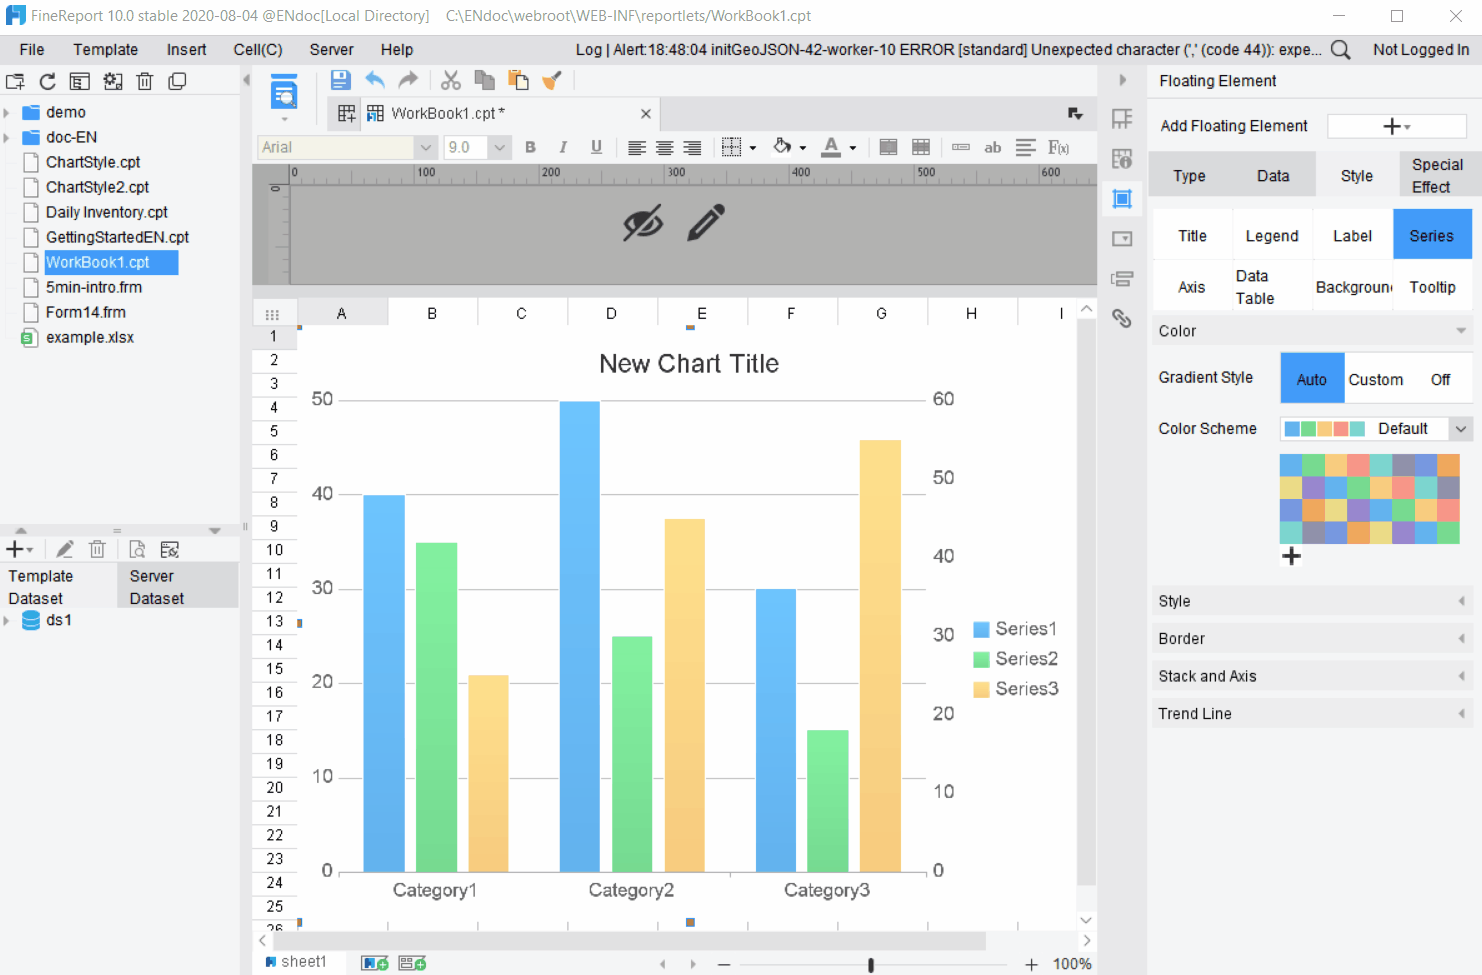Click the Paste clipboard icon
This screenshot has height=975, width=1482.
click(518, 80)
